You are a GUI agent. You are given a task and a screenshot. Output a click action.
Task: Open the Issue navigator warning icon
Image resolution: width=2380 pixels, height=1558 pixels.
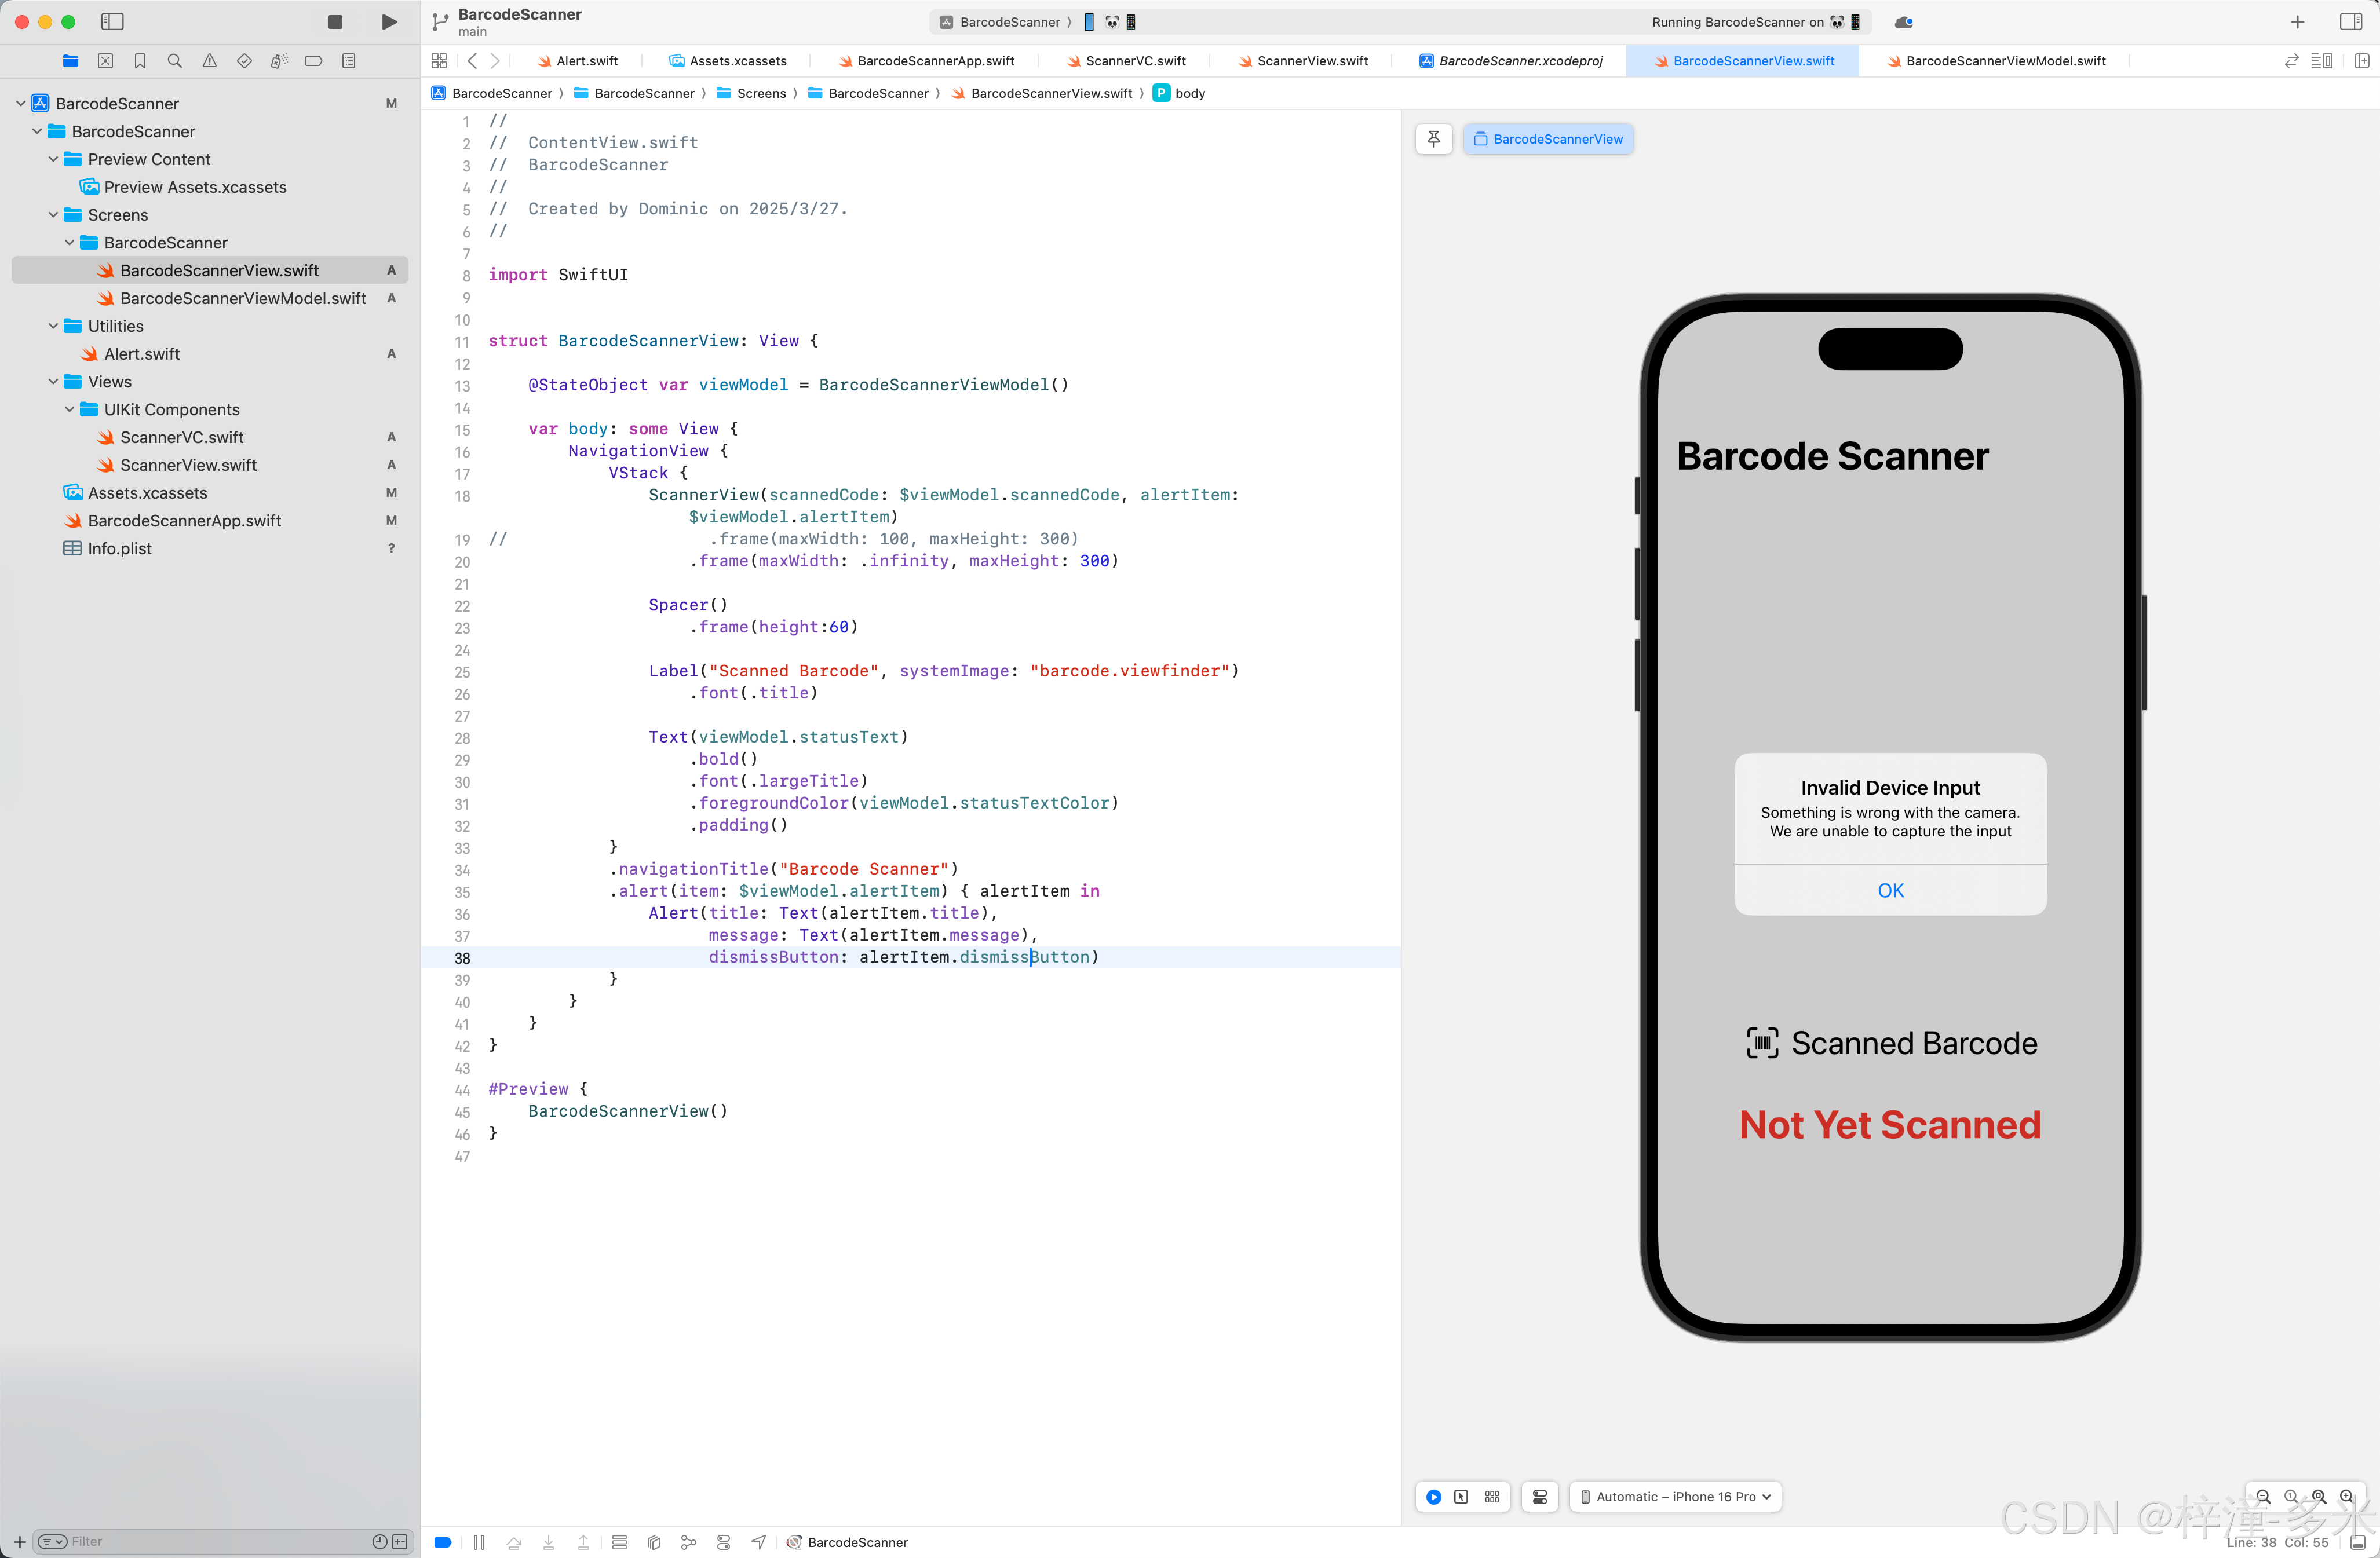click(x=209, y=61)
